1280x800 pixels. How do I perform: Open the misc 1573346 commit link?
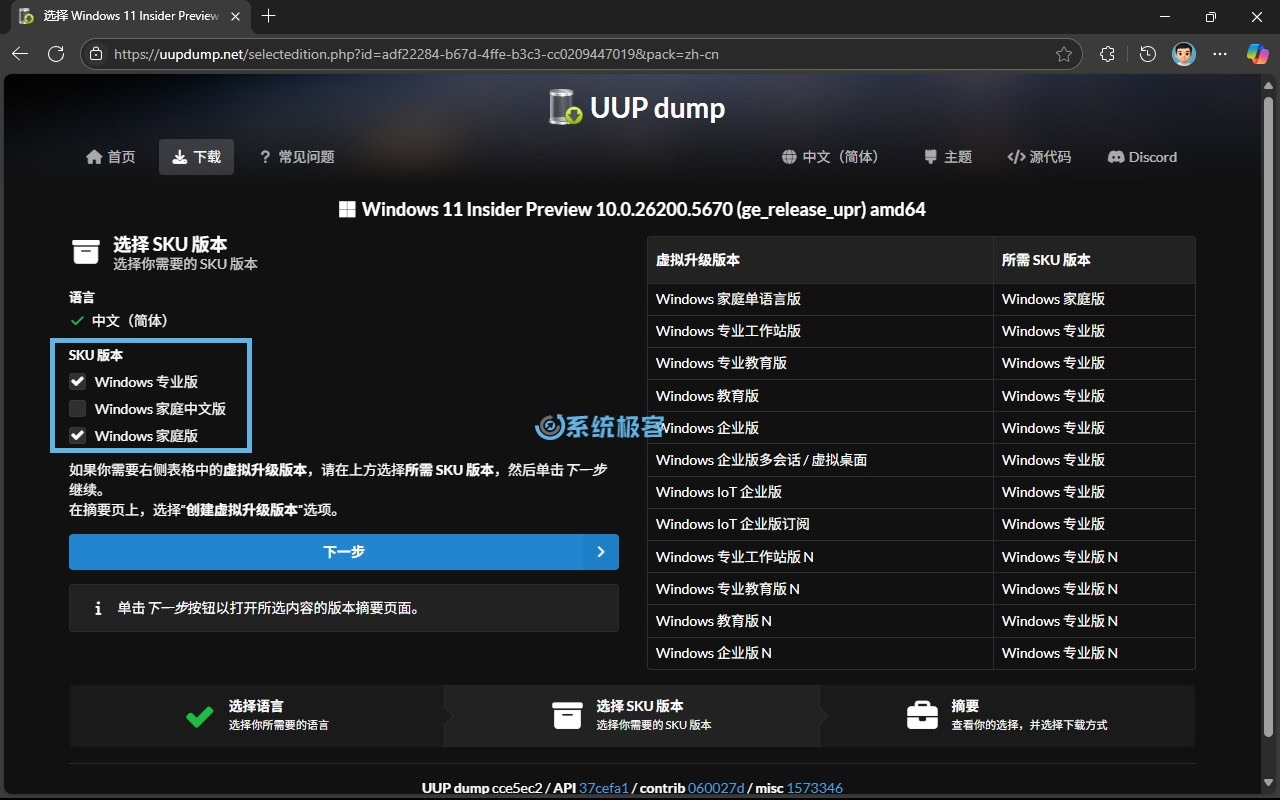[814, 788]
